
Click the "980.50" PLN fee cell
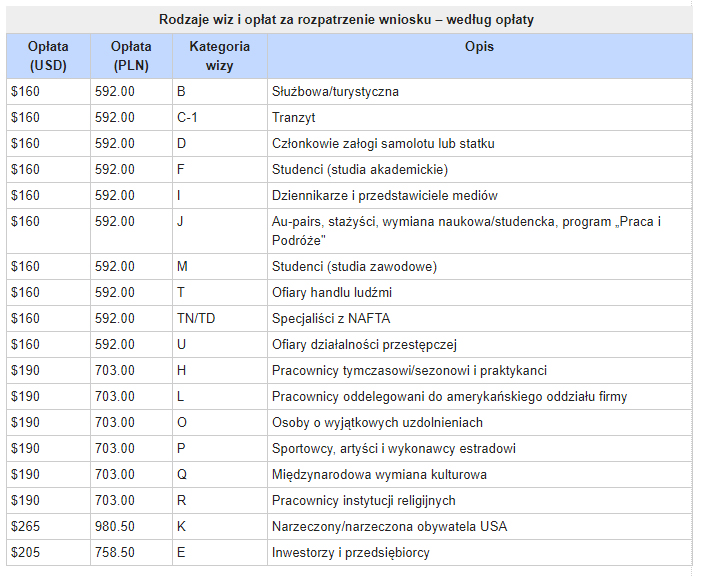[x=131, y=526]
